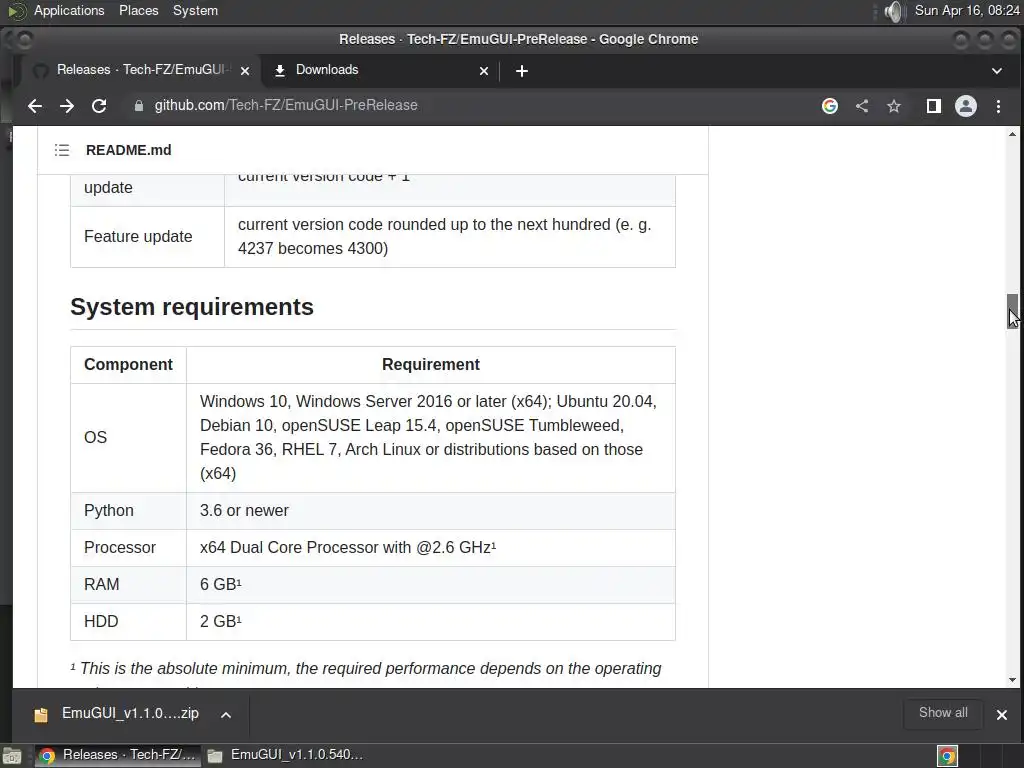
Task: Click the Component column header
Action: (x=128, y=364)
